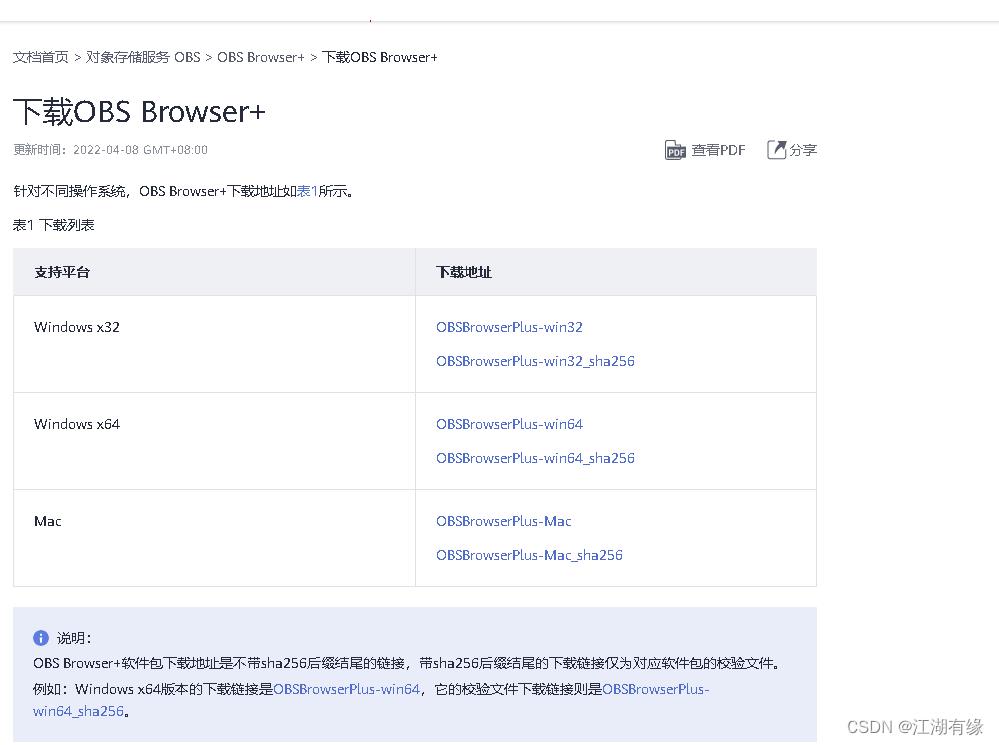Screen dimensions: 999x745
Task: Download OBSBrowserPlus-win64_sha256 from the table
Action: coord(535,458)
